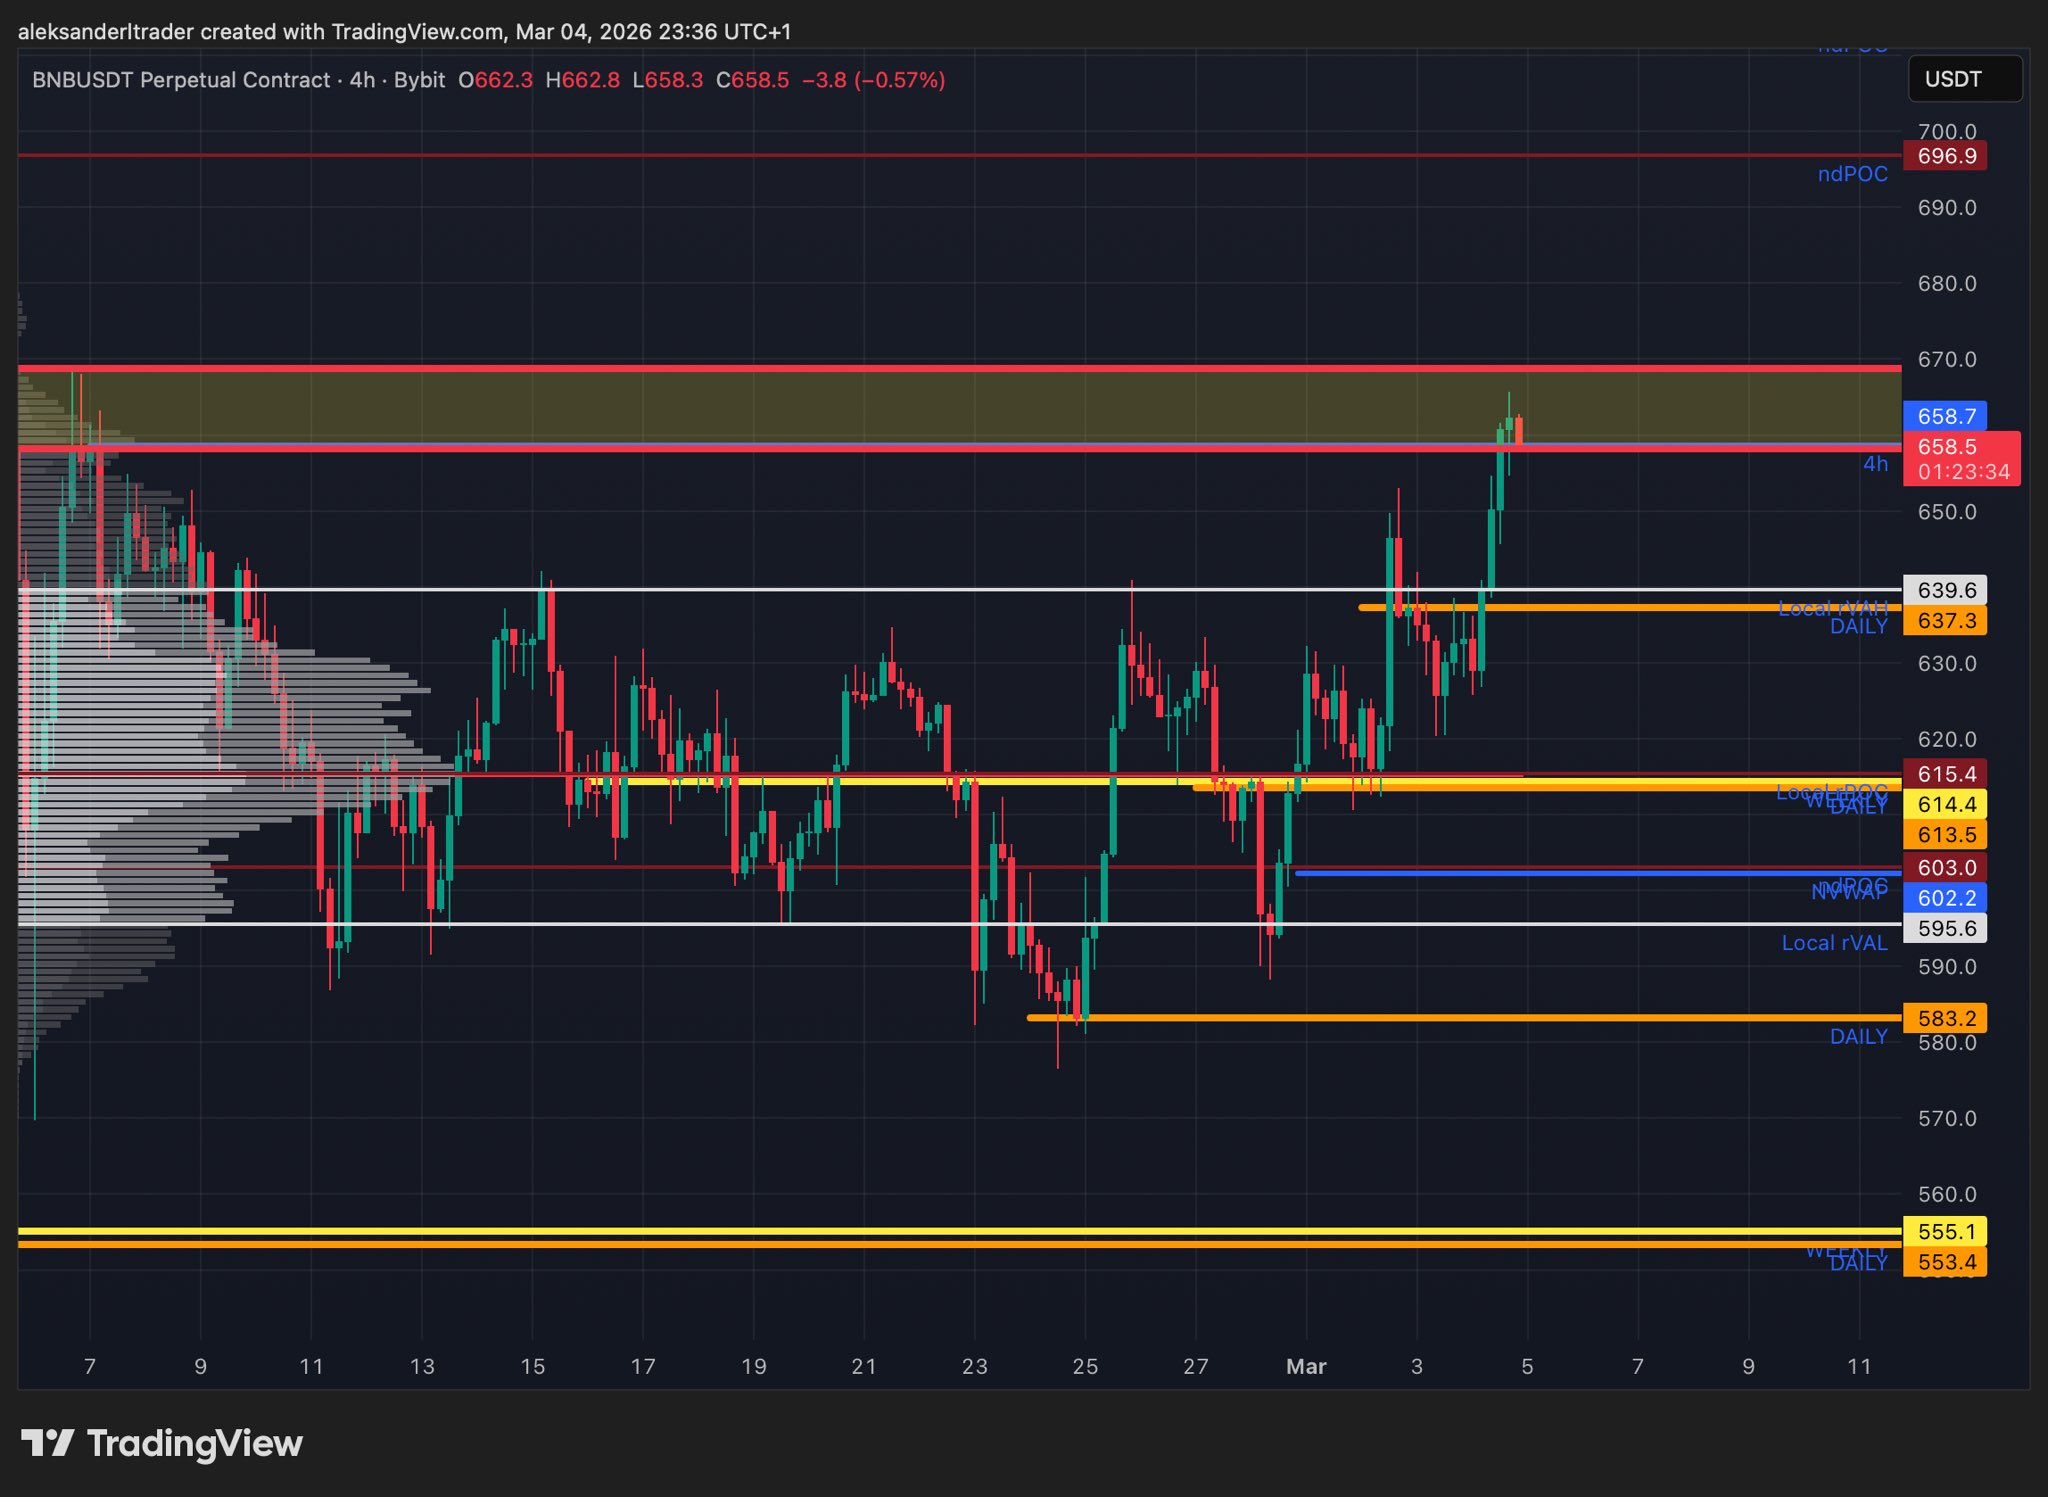Click the latest red candlestick

[x=1519, y=431]
